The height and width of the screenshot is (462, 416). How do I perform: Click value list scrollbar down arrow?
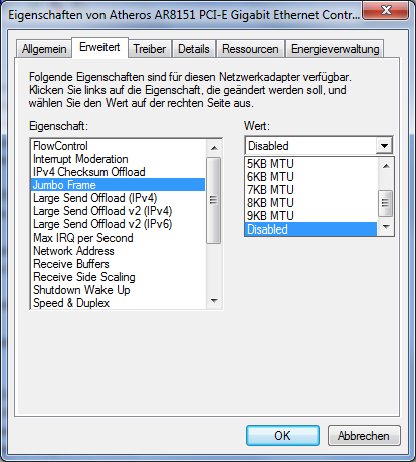(x=386, y=227)
